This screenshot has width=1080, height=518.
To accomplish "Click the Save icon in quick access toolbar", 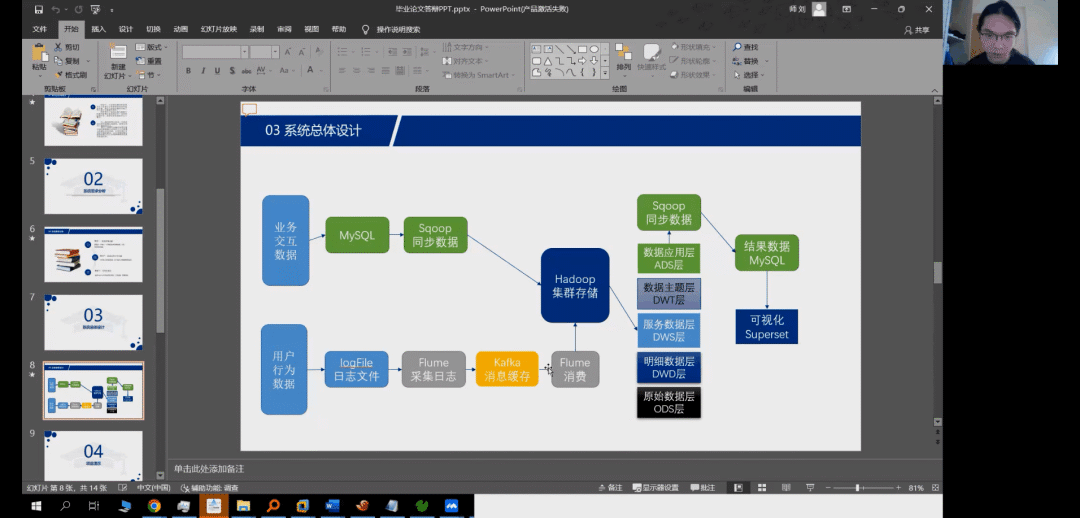I will pyautogui.click(x=38, y=9).
